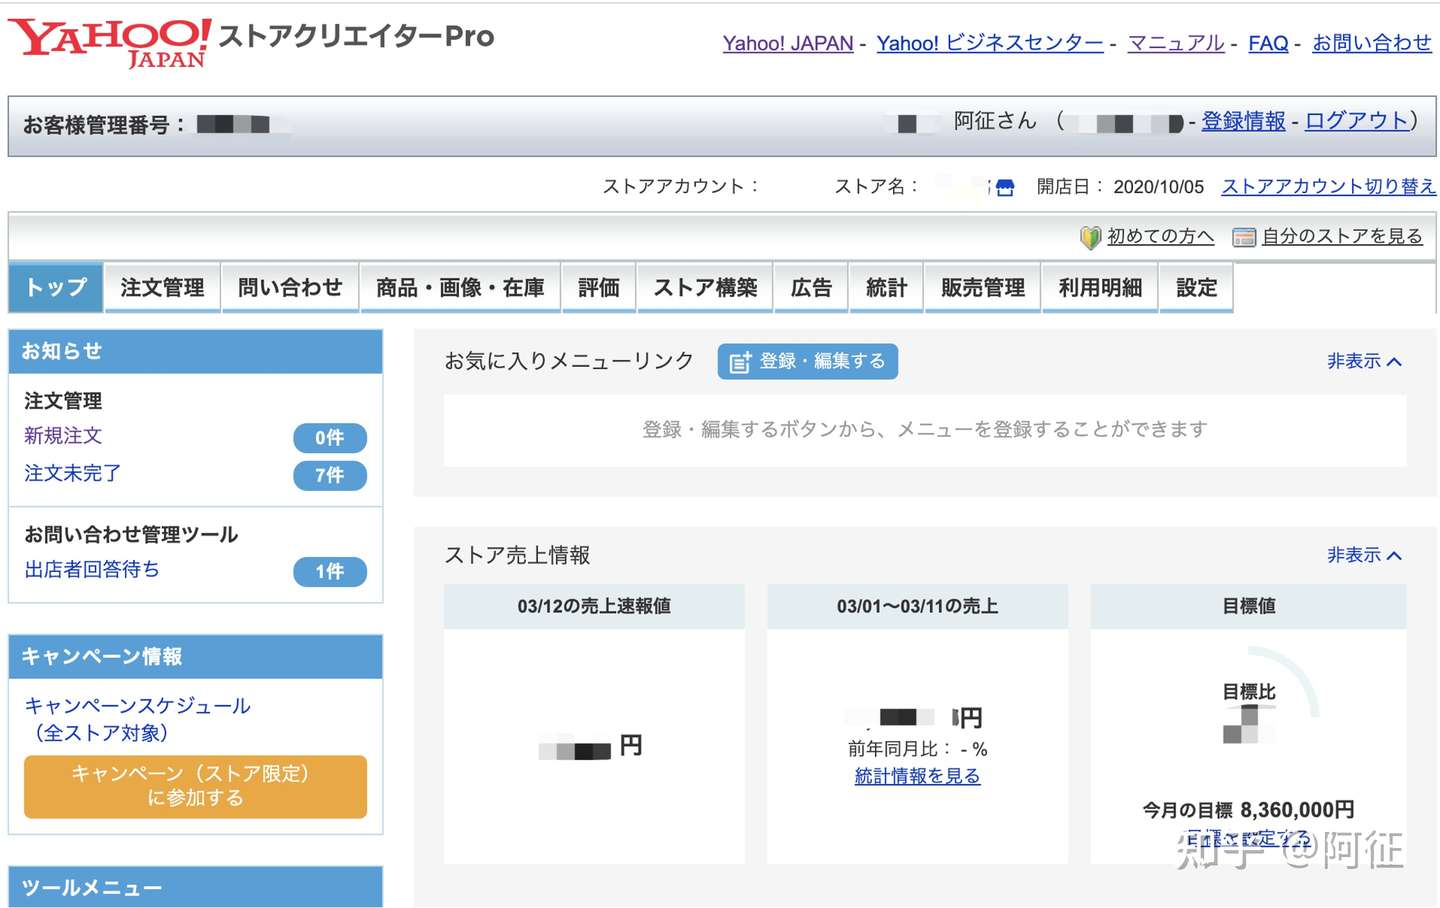Click the お問い合わせ header link
The image size is (1440, 908).
(1372, 43)
